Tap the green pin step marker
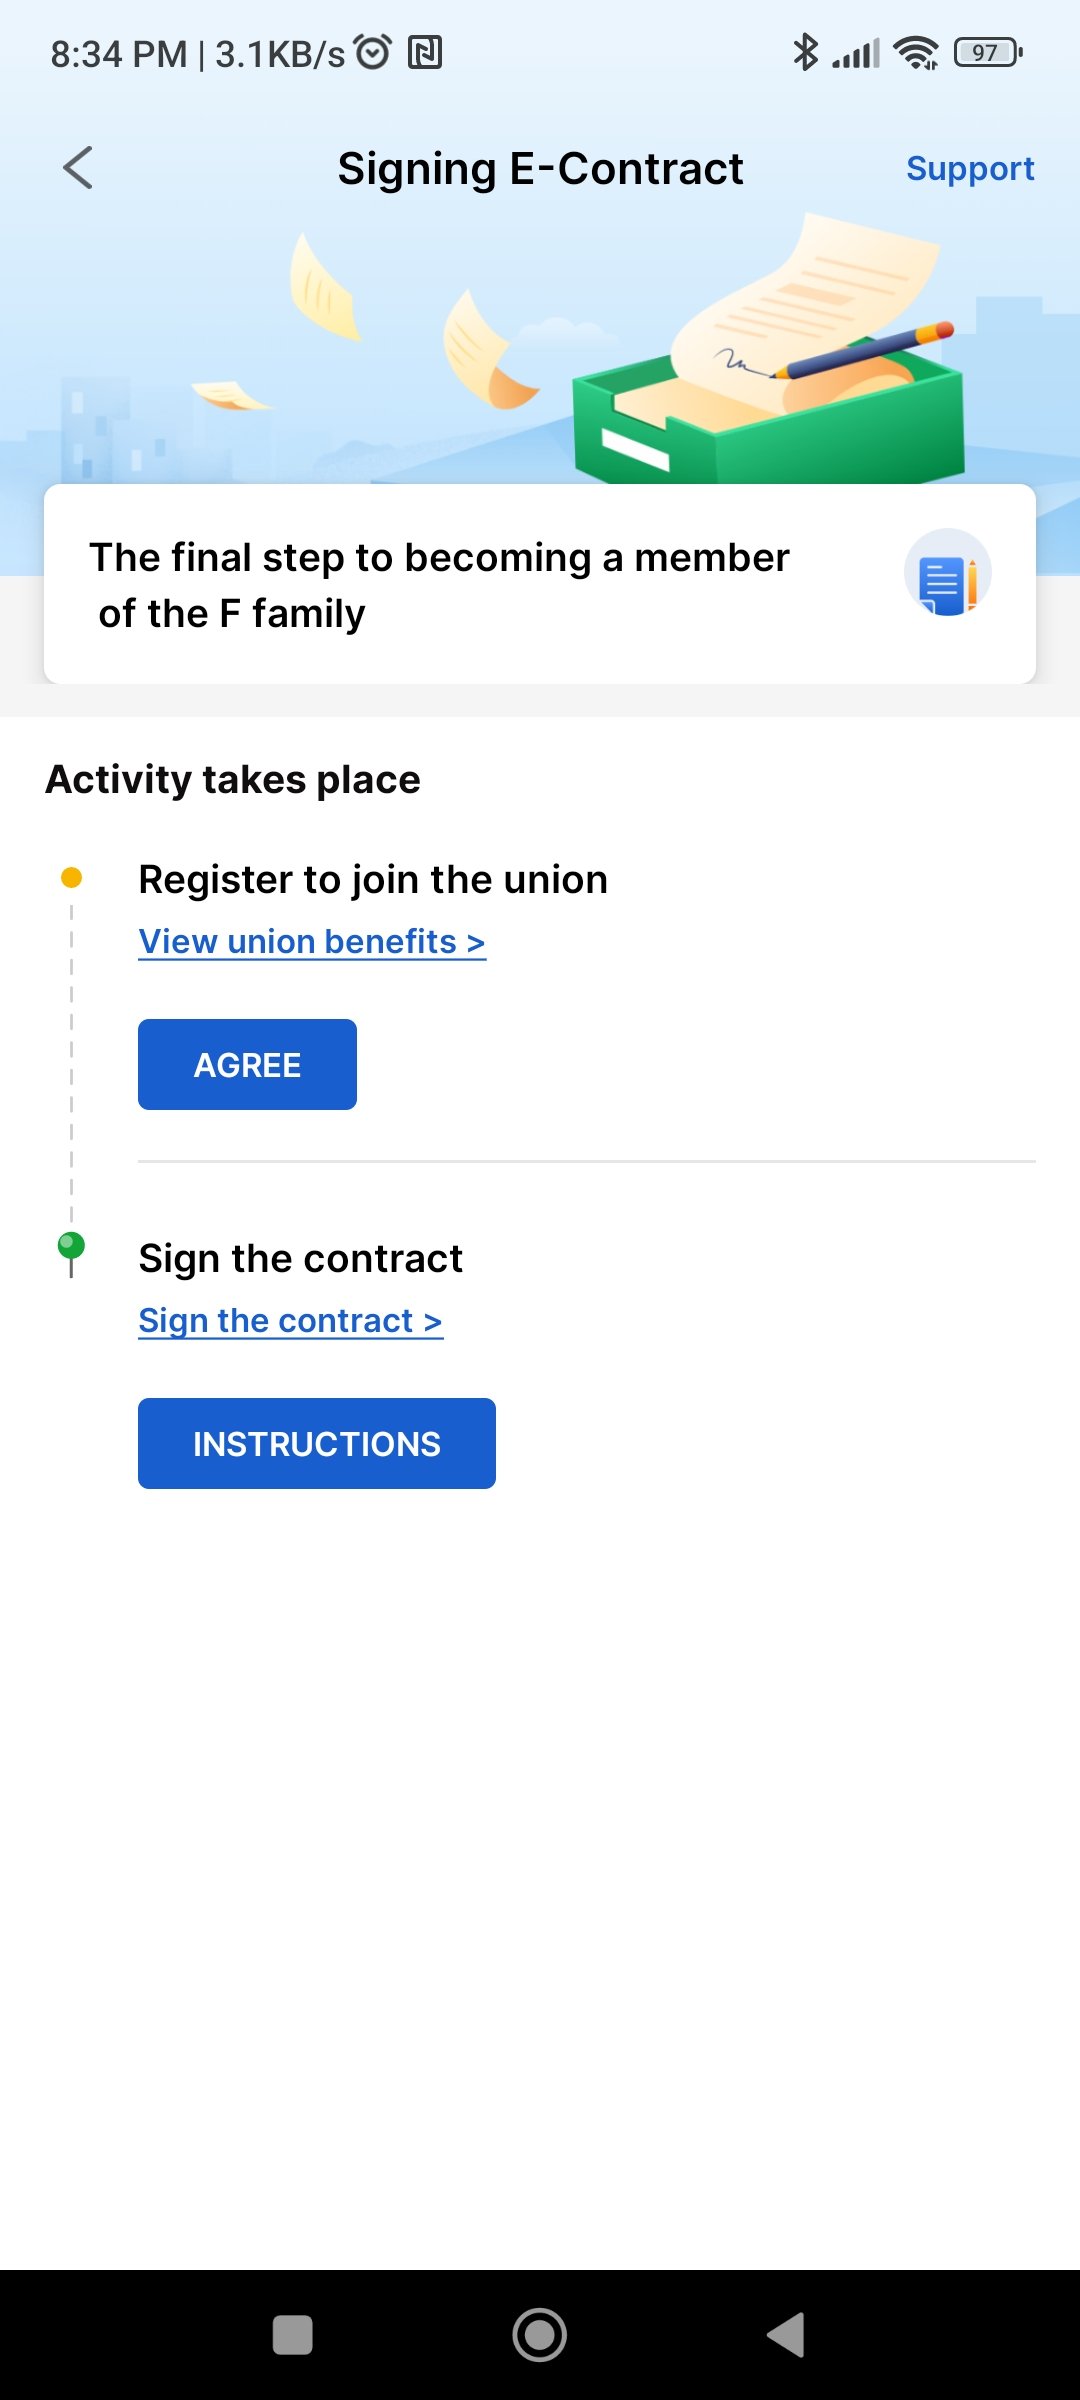This screenshot has width=1080, height=2400. tap(71, 1250)
